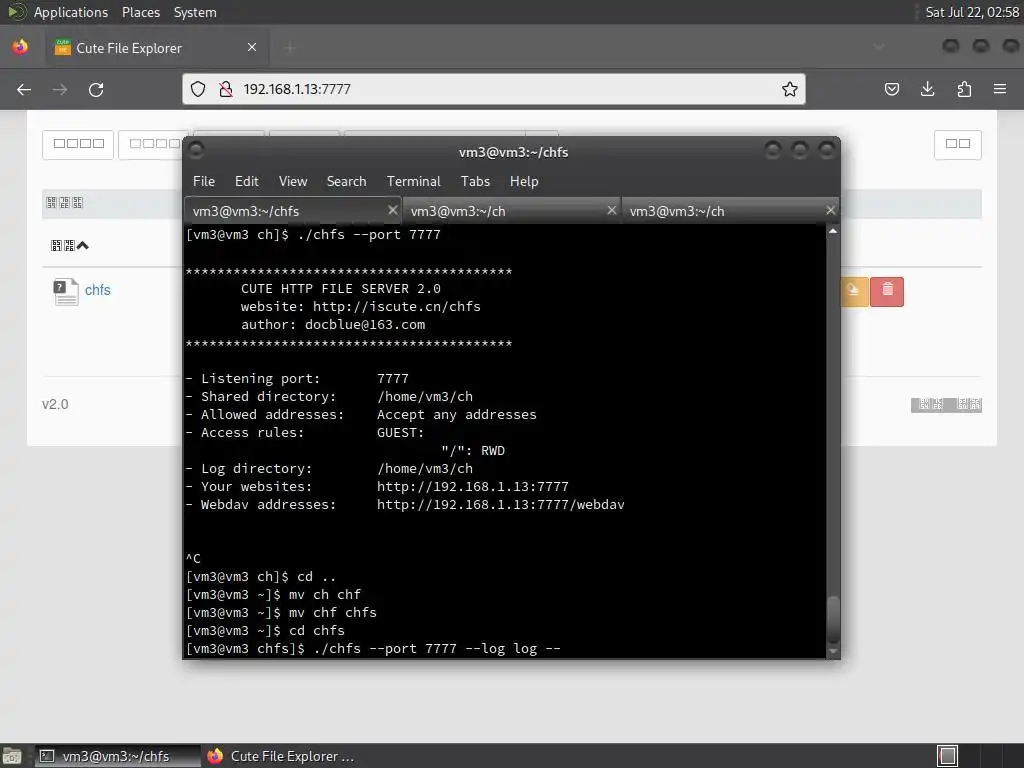The height and width of the screenshot is (768, 1024).
Task: Open List all tabs dropdown arrow
Action: point(879,47)
